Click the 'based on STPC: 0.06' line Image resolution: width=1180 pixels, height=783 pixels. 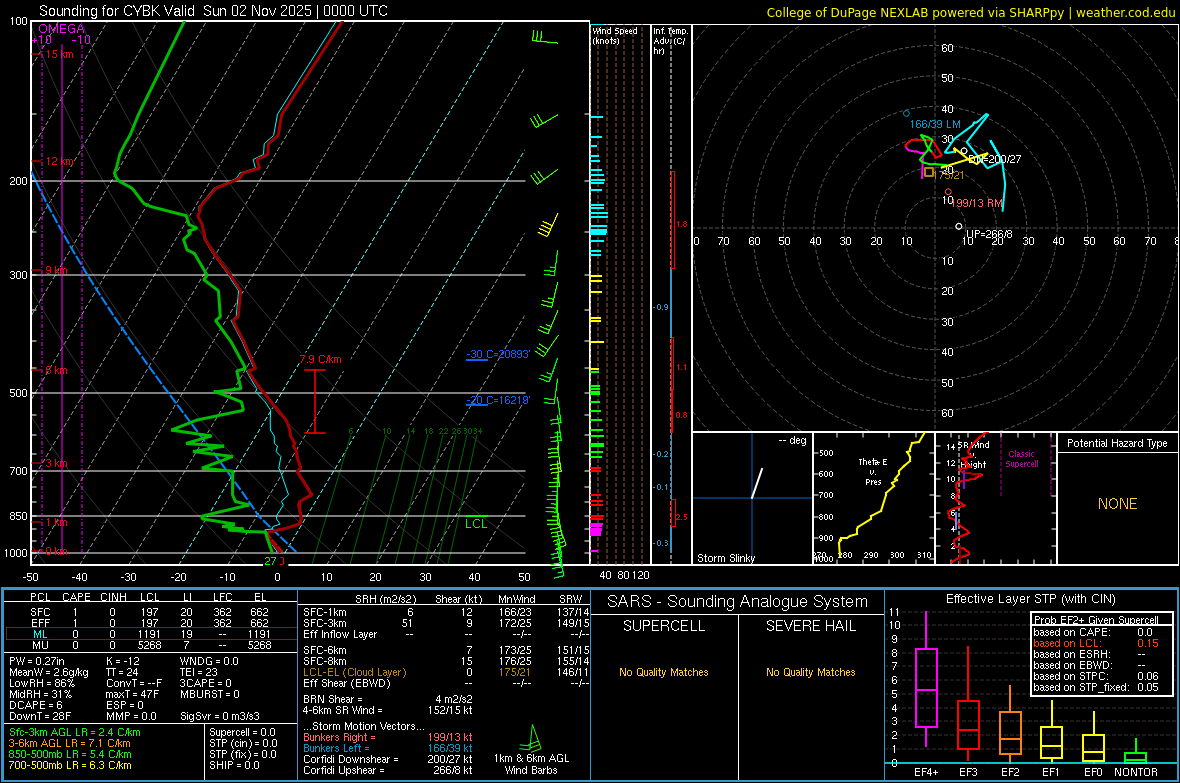coord(1096,676)
